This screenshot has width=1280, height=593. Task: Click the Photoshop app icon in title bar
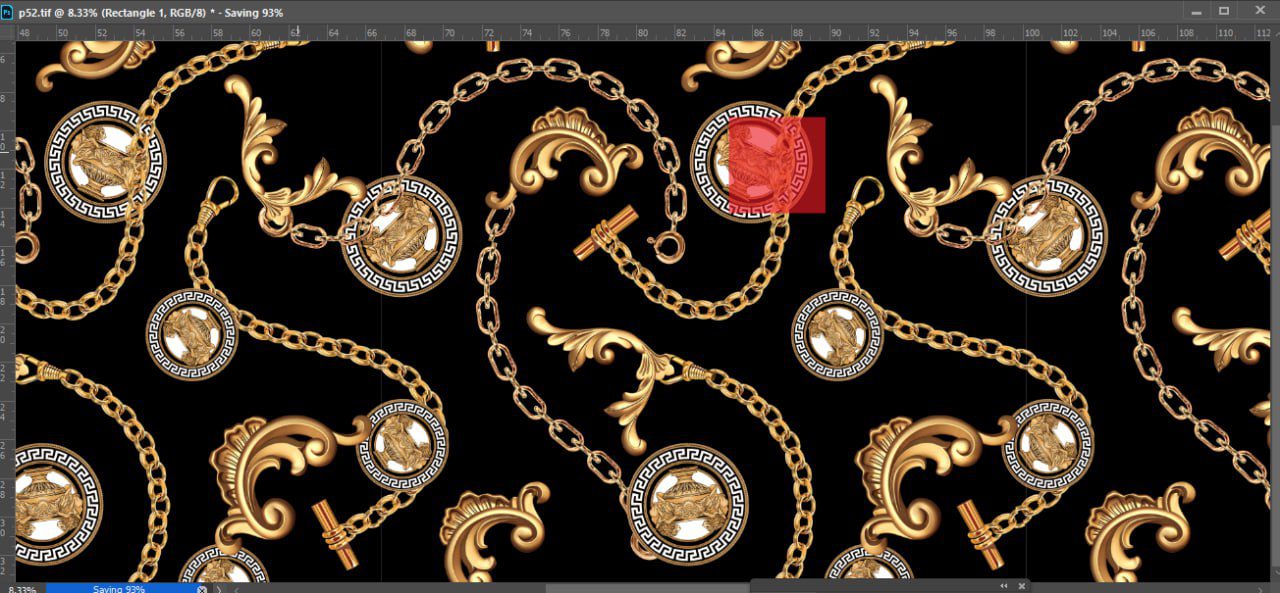tap(7, 12)
